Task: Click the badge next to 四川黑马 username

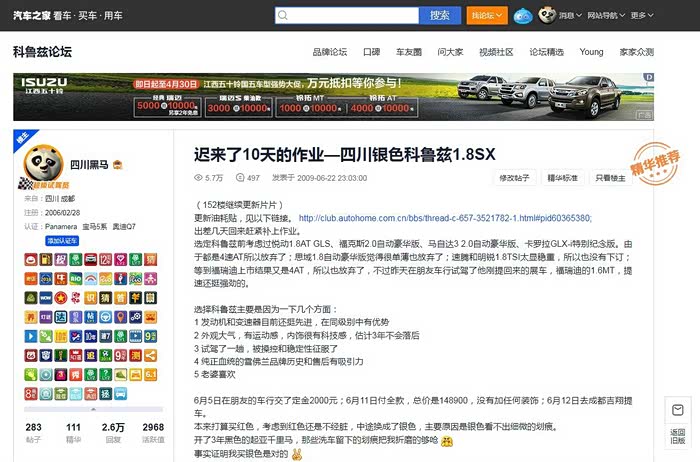Action: (117, 164)
